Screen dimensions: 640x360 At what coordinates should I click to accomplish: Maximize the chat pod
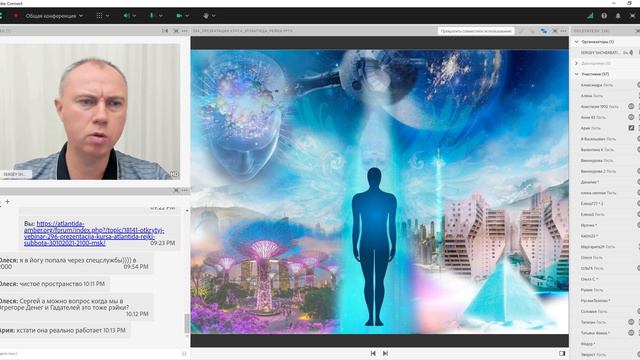(x=176, y=190)
